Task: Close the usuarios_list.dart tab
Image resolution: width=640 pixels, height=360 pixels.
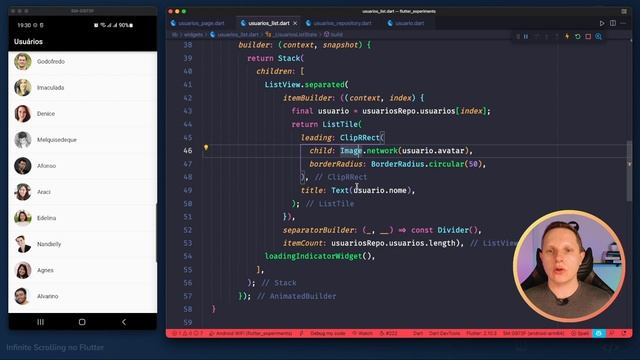Action: tap(295, 23)
